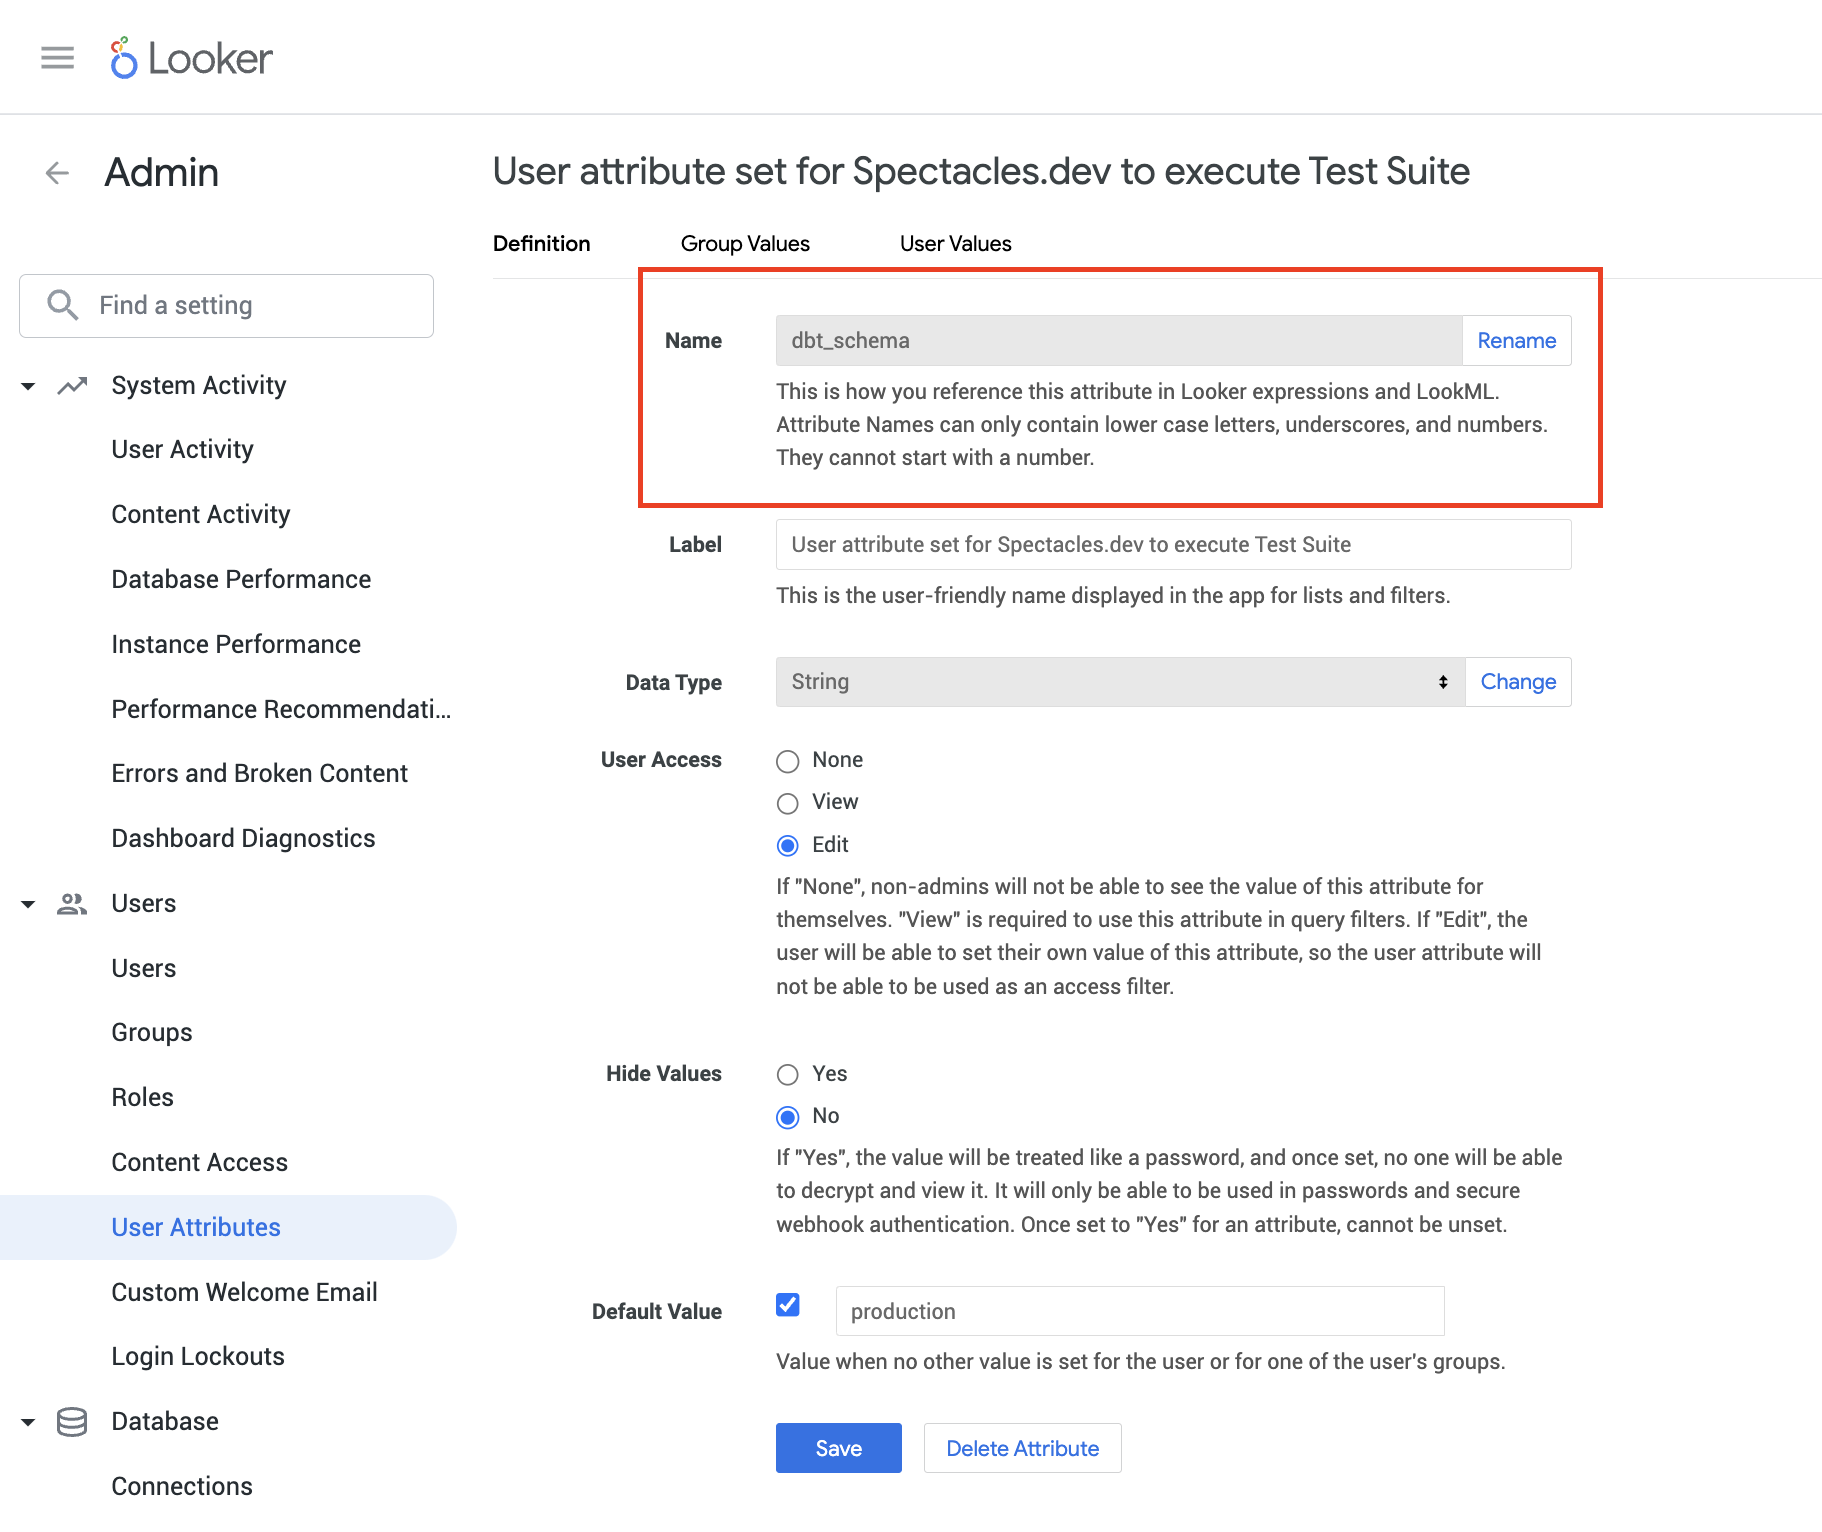Screen dimensions: 1822x1532
Task: Open the hamburger main menu
Action: (57, 58)
